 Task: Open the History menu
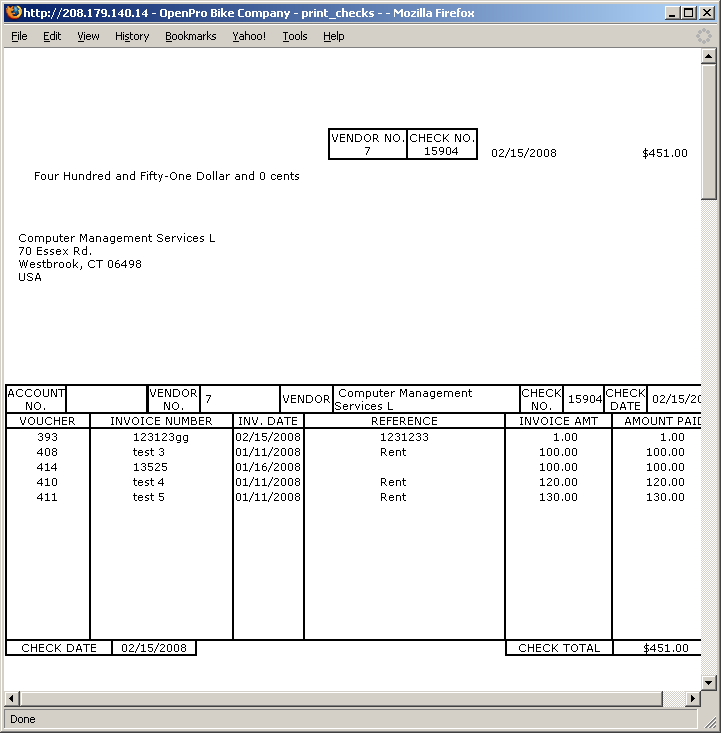tap(132, 36)
